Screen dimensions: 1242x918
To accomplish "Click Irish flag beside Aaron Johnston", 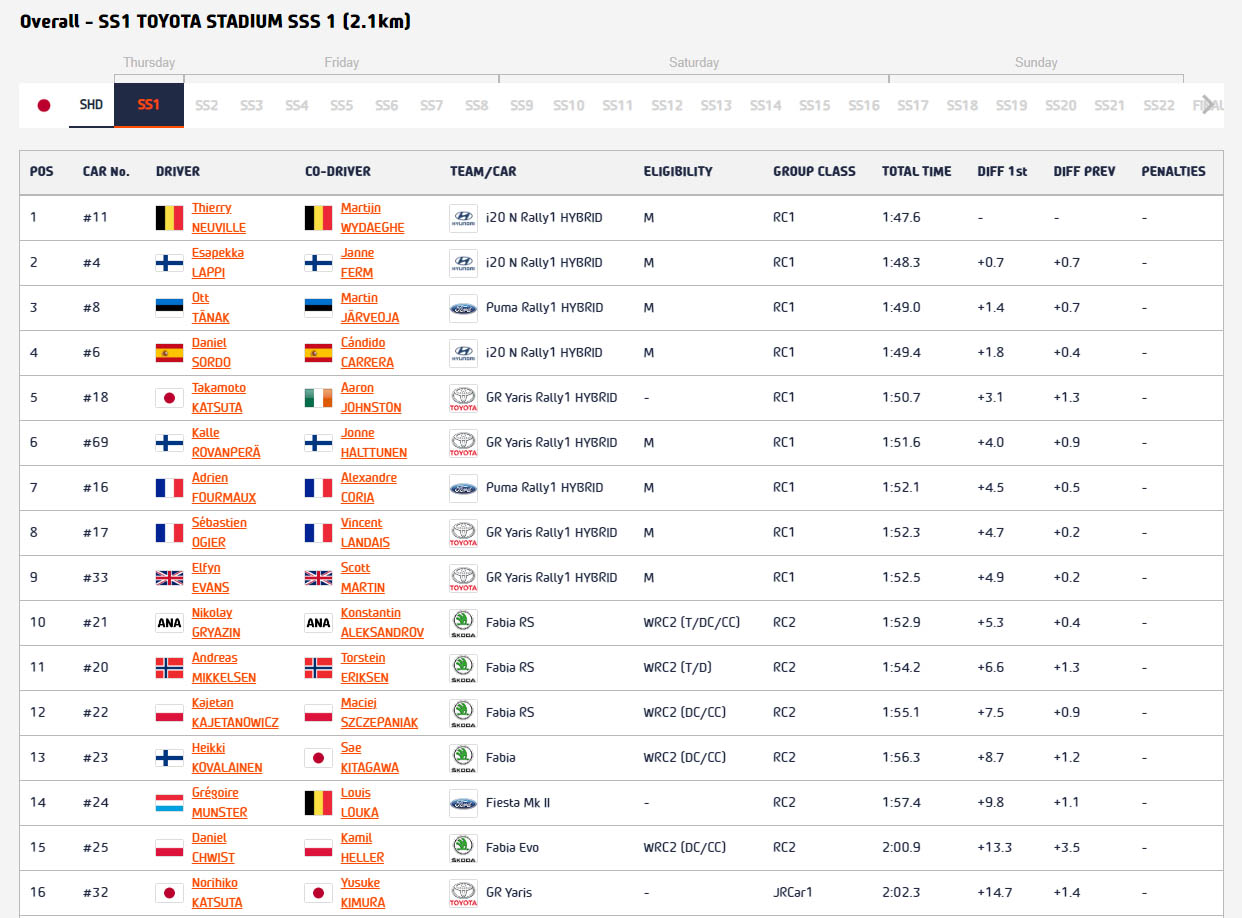I will coord(318,398).
